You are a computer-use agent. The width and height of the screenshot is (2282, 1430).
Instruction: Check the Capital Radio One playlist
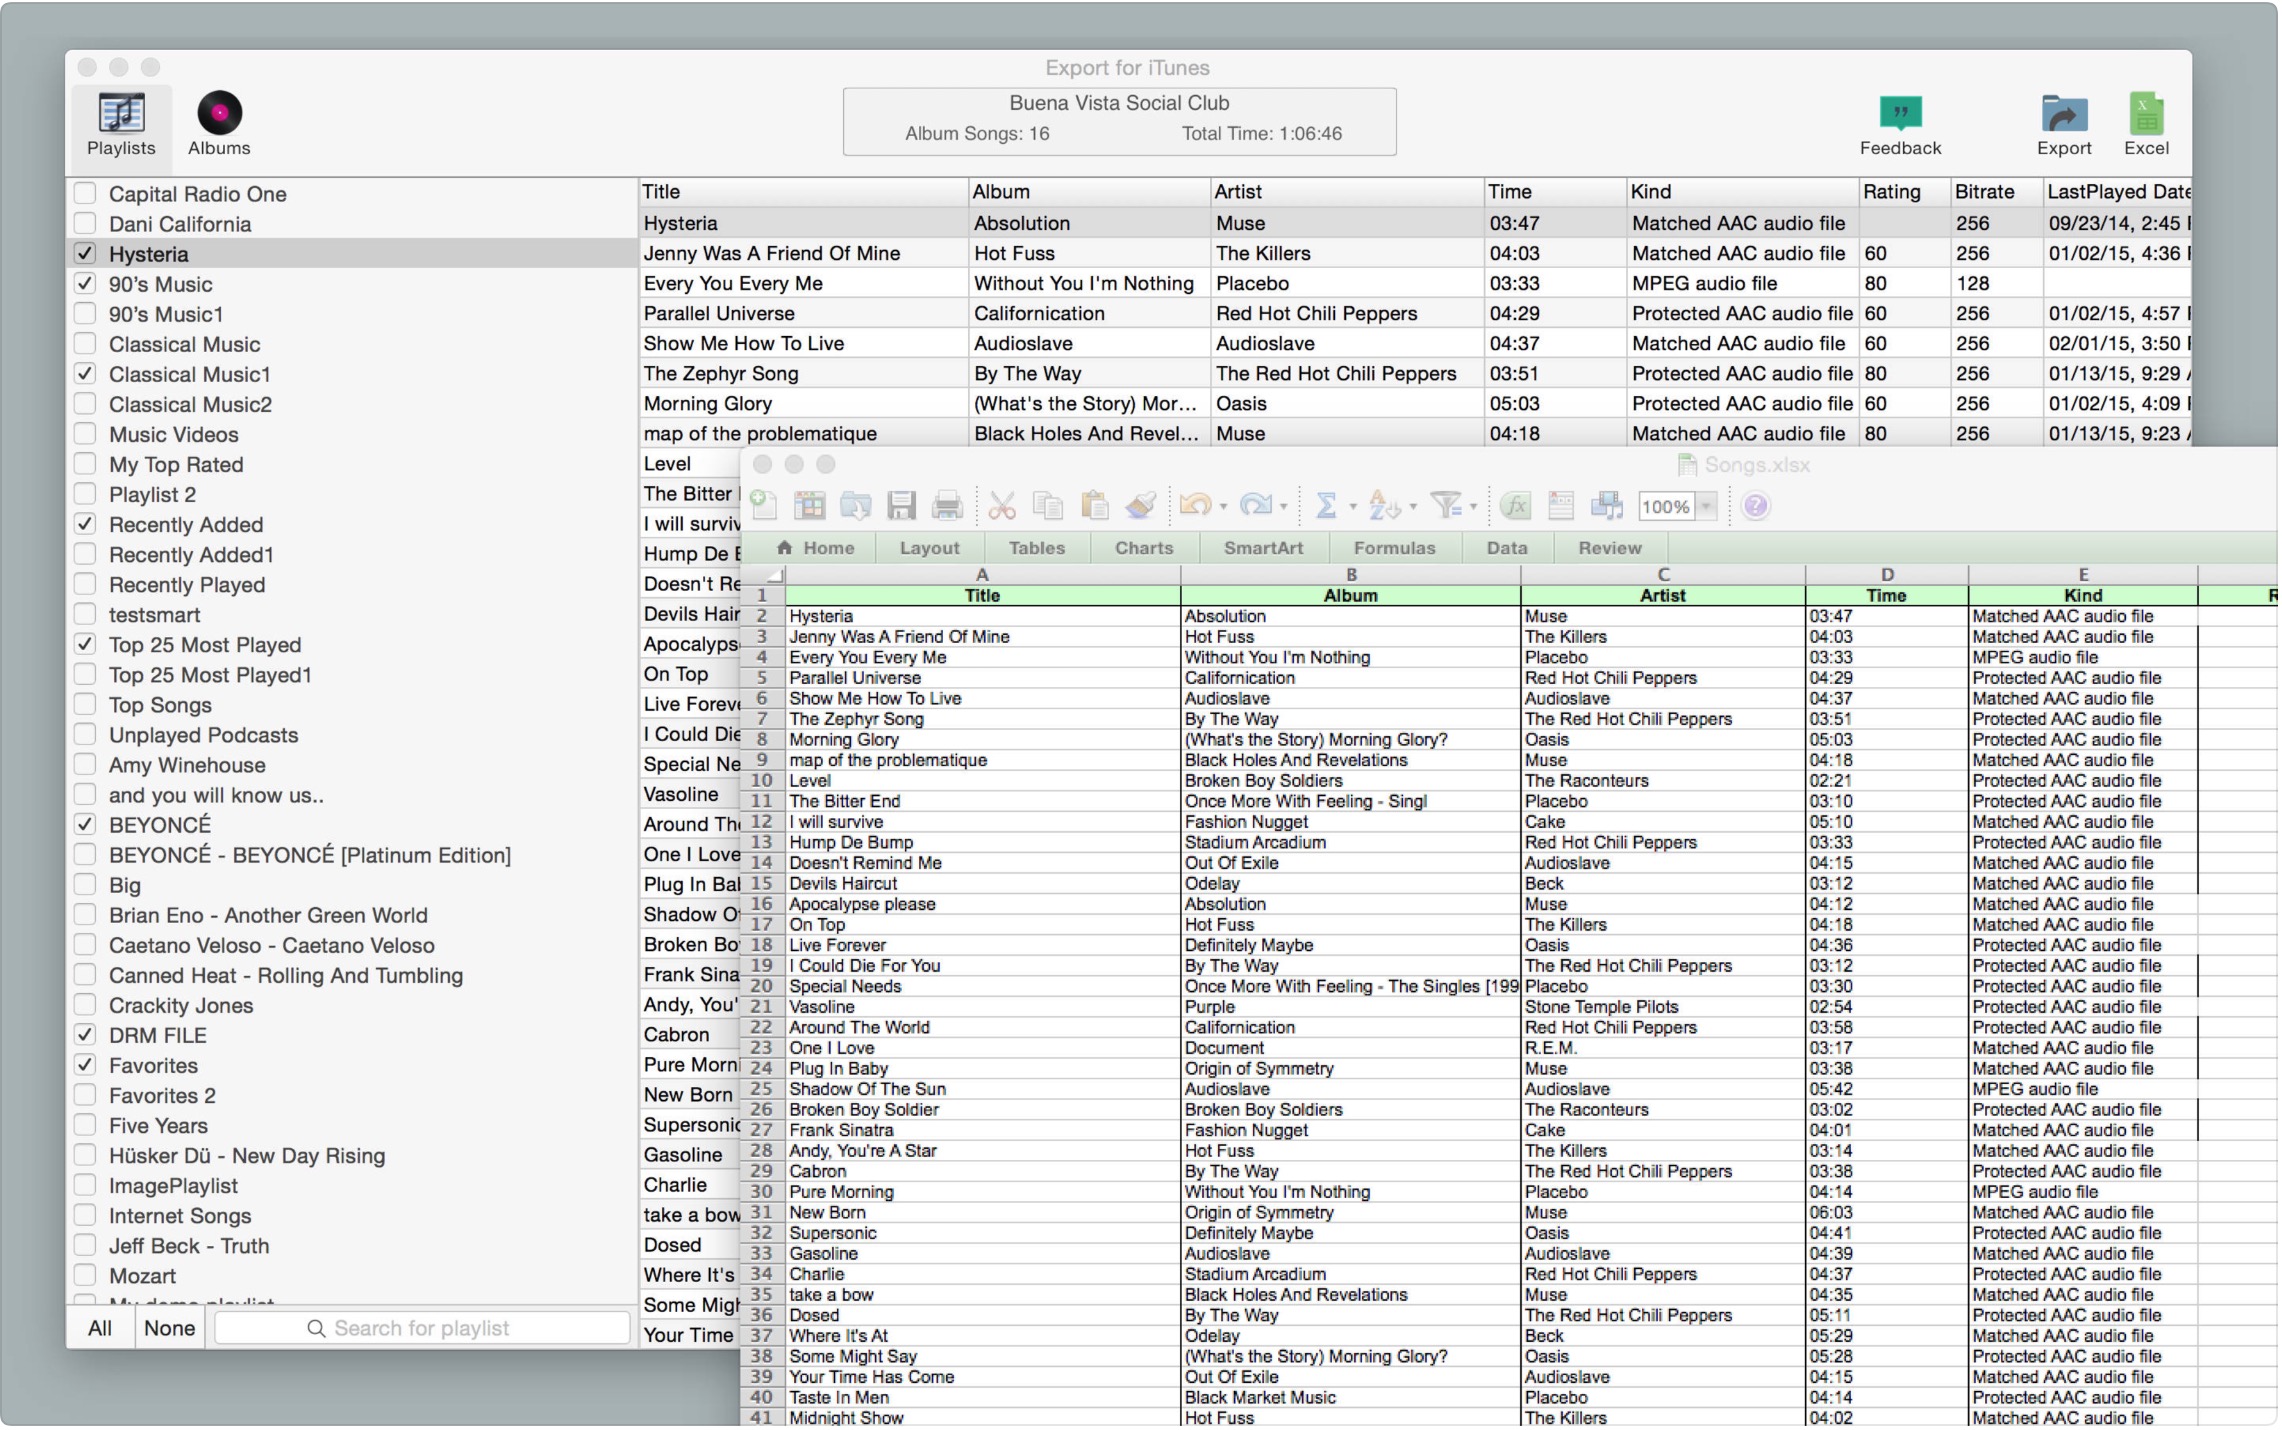click(x=86, y=193)
